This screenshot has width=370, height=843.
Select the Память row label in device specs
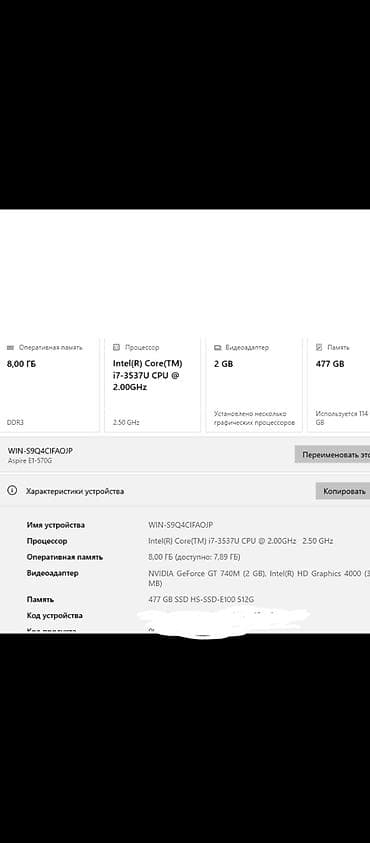(x=40, y=599)
